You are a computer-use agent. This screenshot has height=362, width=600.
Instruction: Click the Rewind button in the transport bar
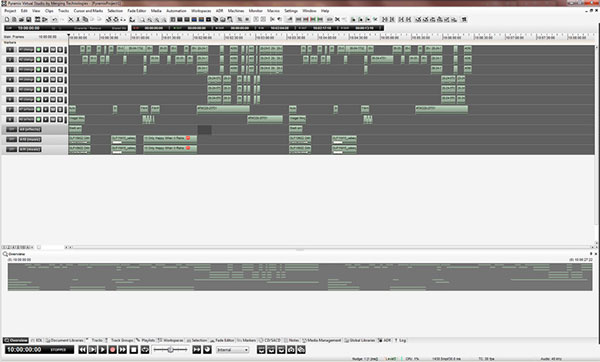click(x=83, y=349)
